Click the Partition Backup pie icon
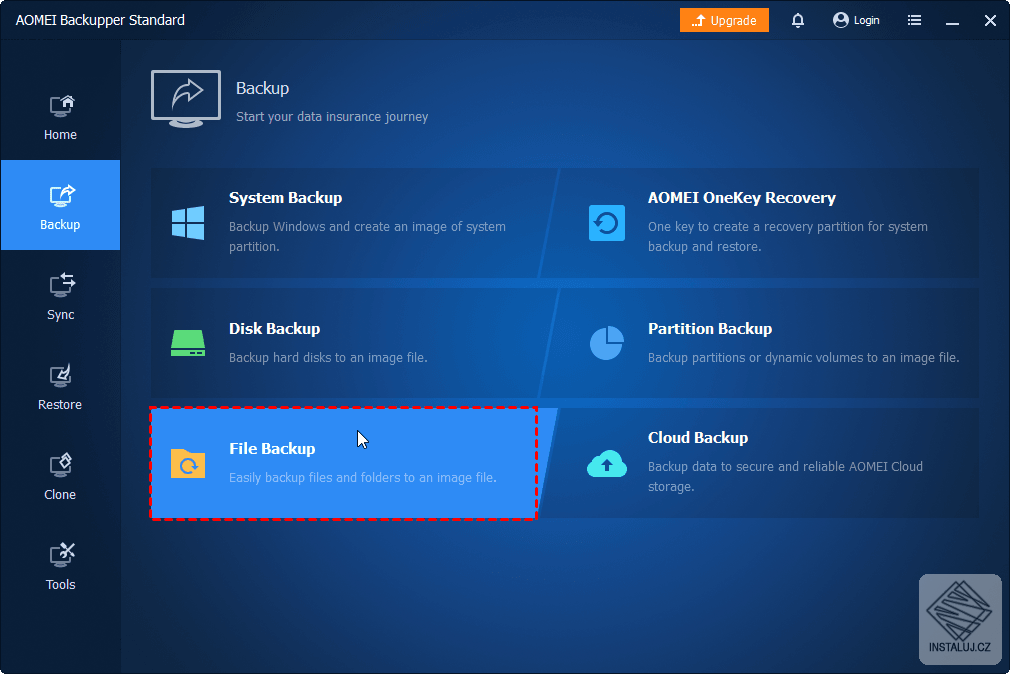Viewport: 1010px width, 674px height. [x=607, y=343]
